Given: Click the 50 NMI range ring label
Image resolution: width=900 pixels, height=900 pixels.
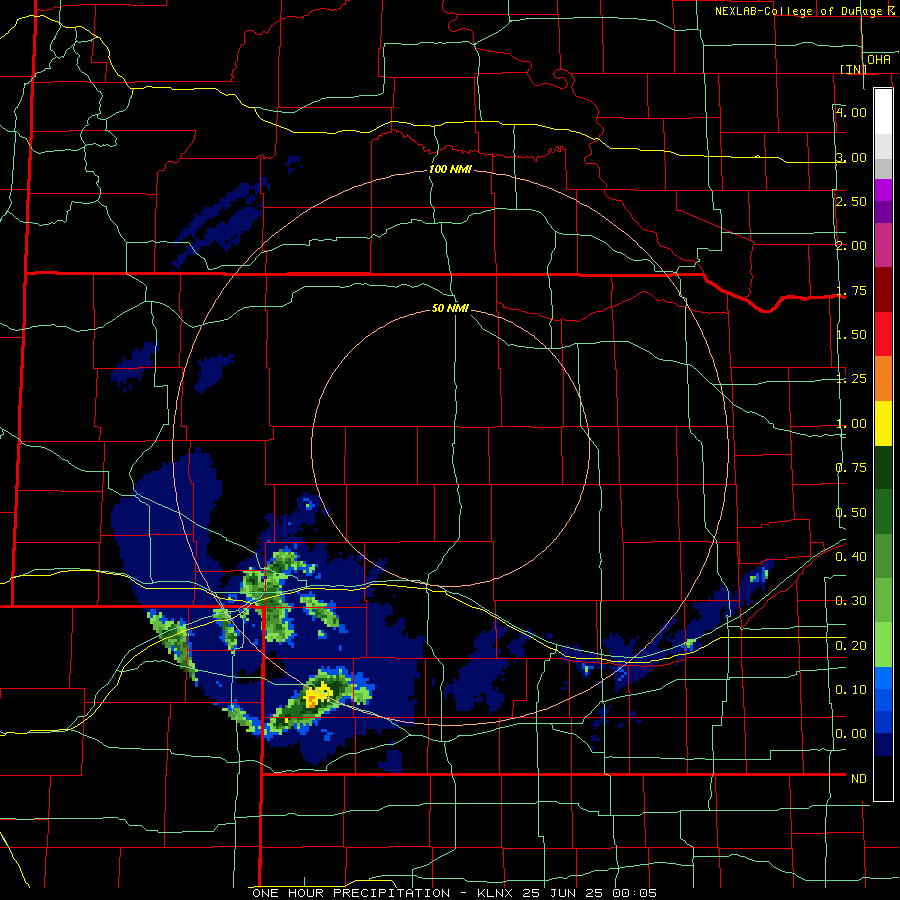Looking at the screenshot, I should tap(450, 308).
